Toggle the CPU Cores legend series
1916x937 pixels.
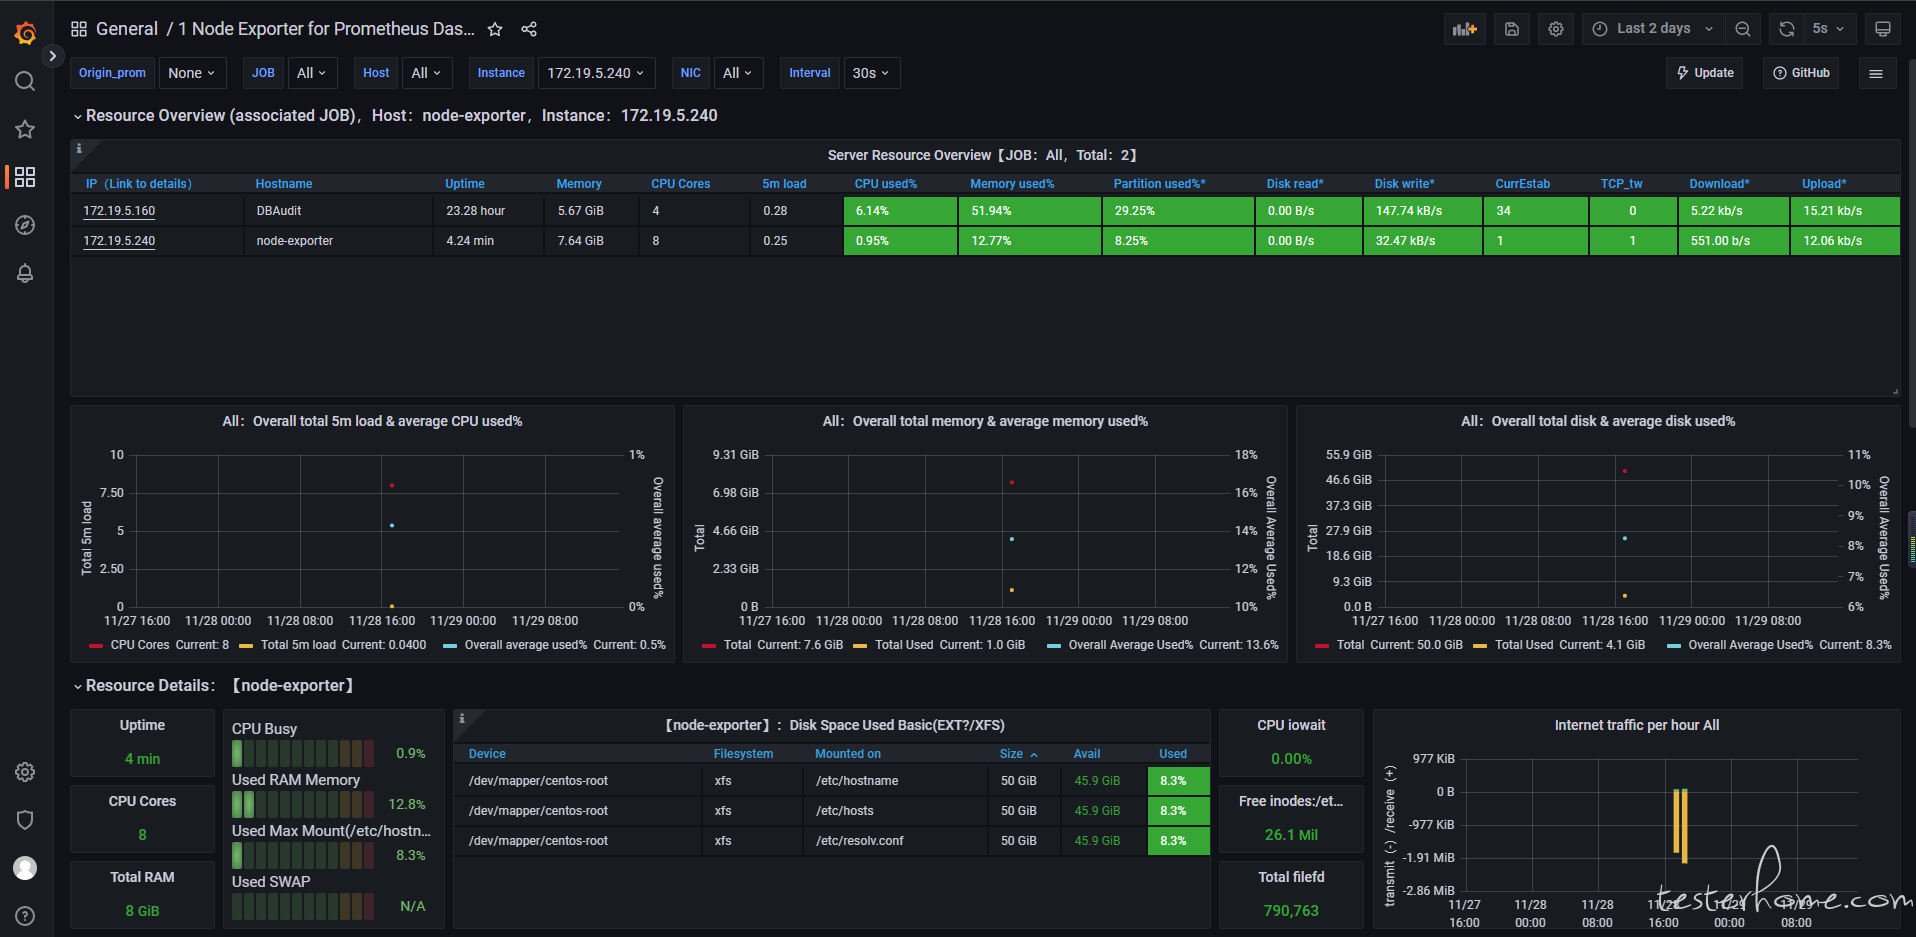point(139,645)
